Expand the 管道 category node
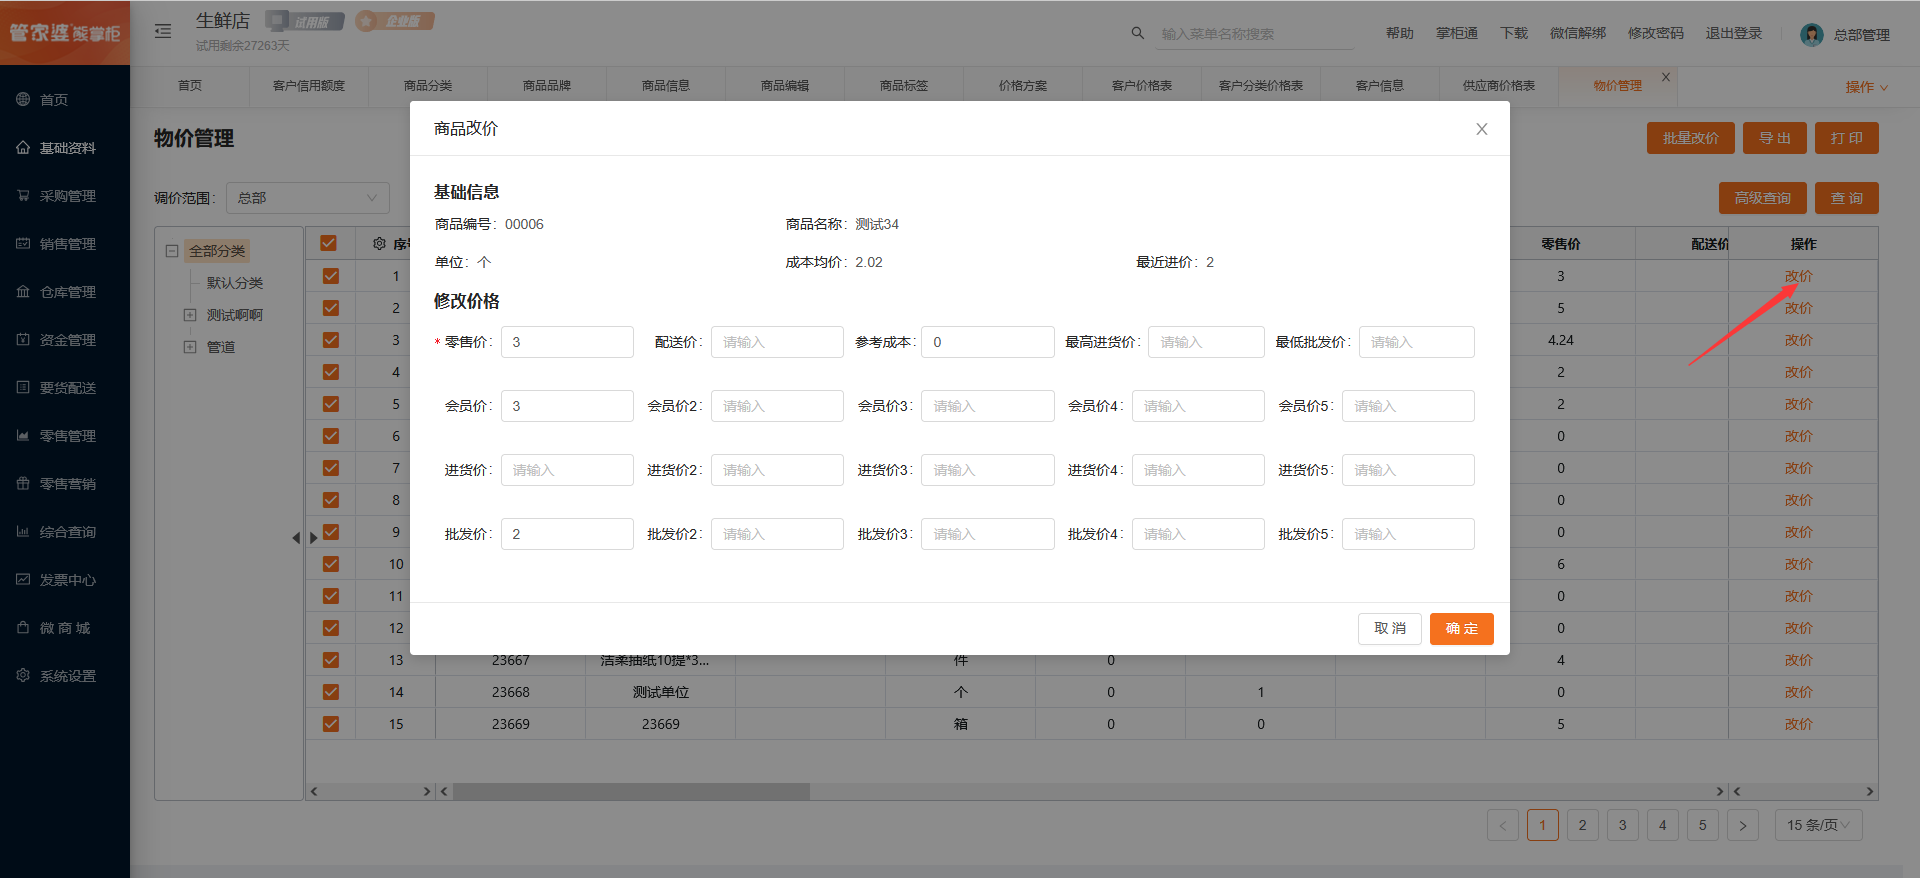 (x=190, y=347)
